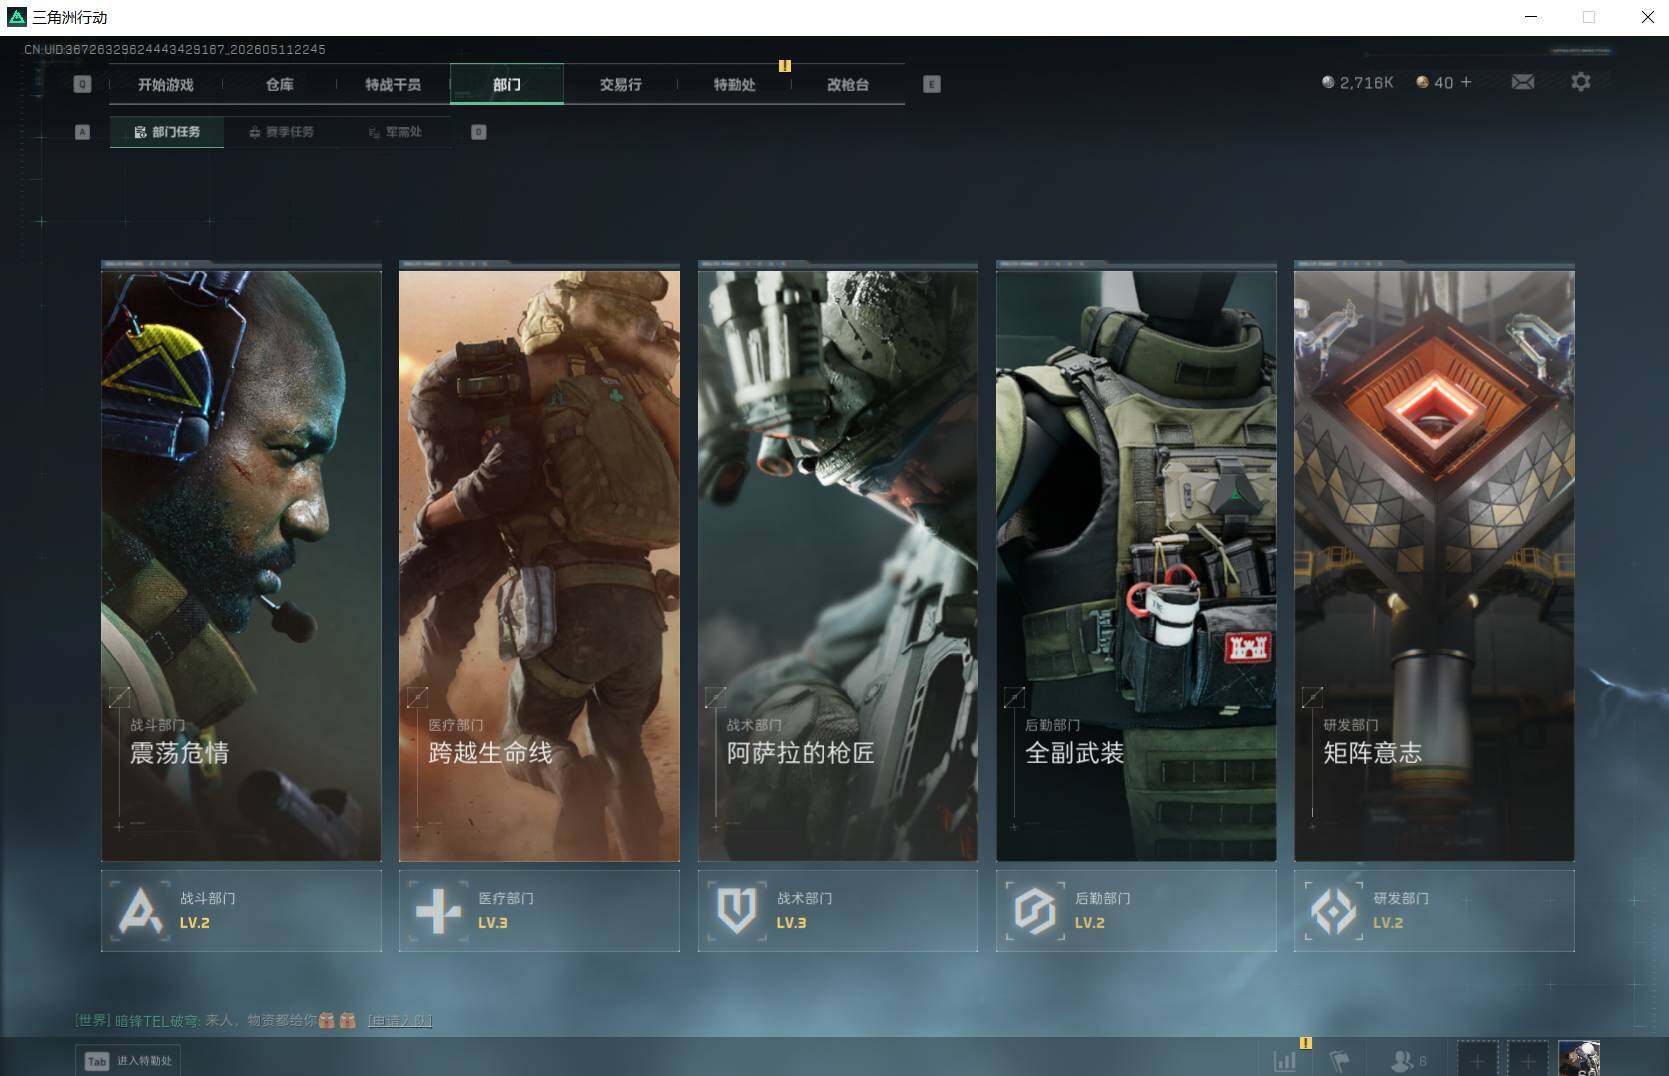1669x1076 pixels.
Task: Open the 军需处 sub-tab
Action: tap(394, 132)
